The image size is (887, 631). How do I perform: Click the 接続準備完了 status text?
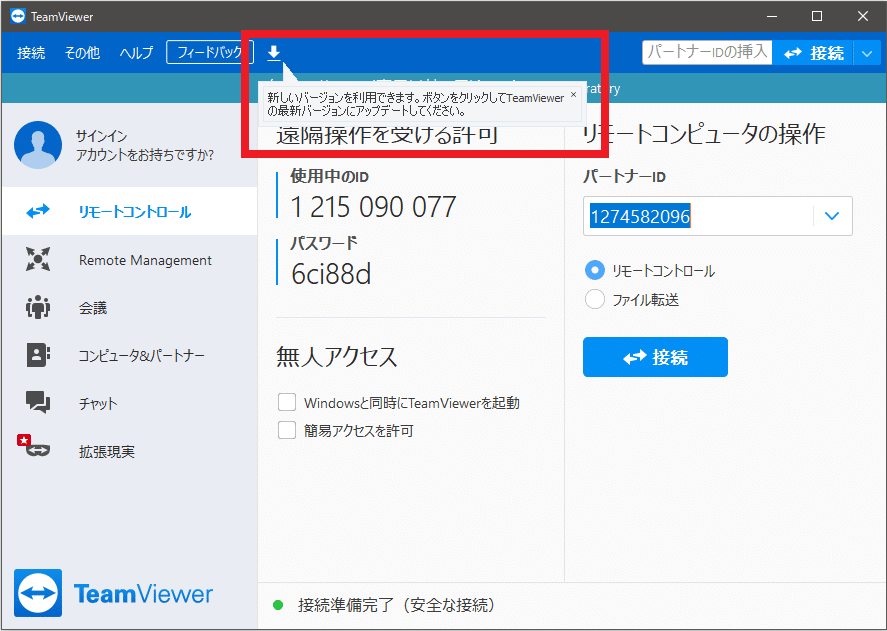point(397,605)
